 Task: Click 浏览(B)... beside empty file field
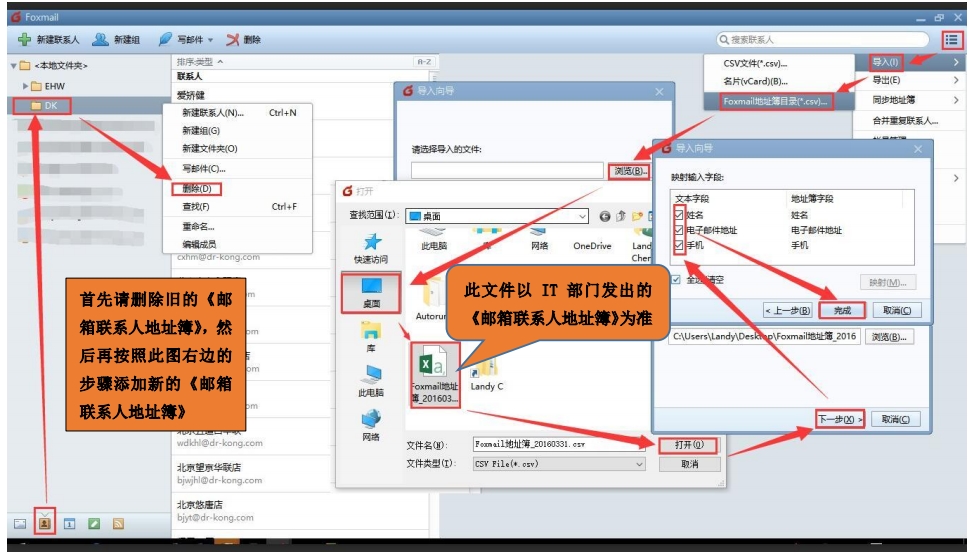coord(629,171)
